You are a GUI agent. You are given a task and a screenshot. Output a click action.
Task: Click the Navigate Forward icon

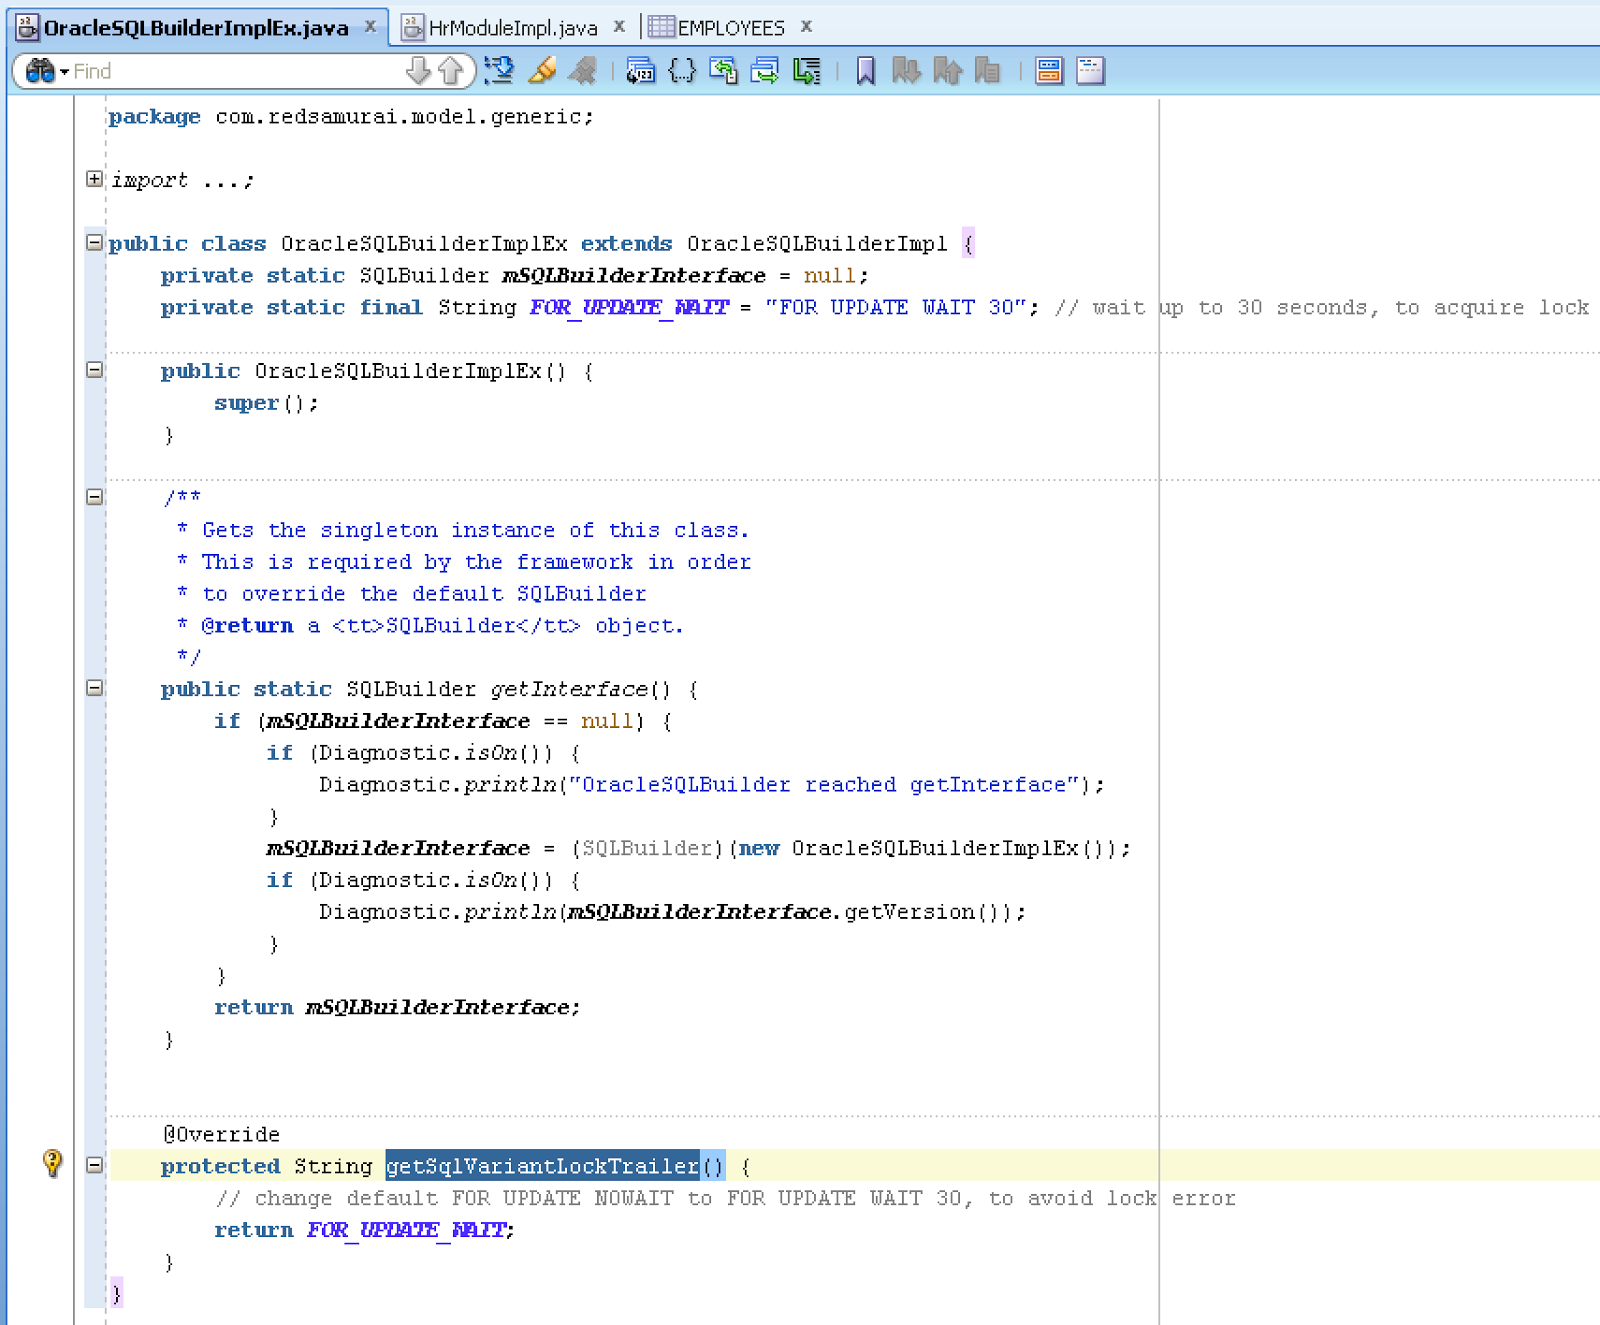pos(763,71)
